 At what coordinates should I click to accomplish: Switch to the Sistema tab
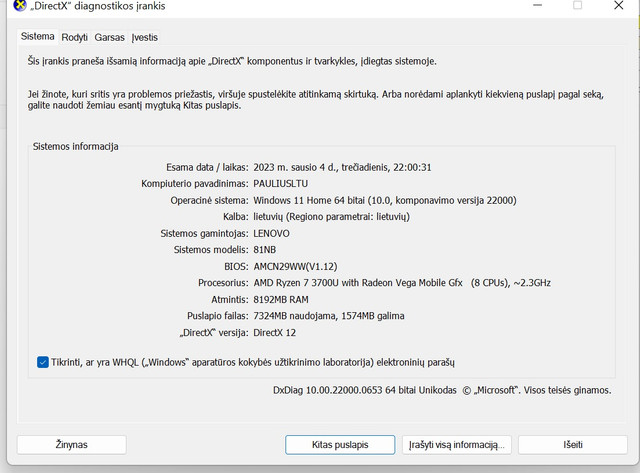coord(38,36)
